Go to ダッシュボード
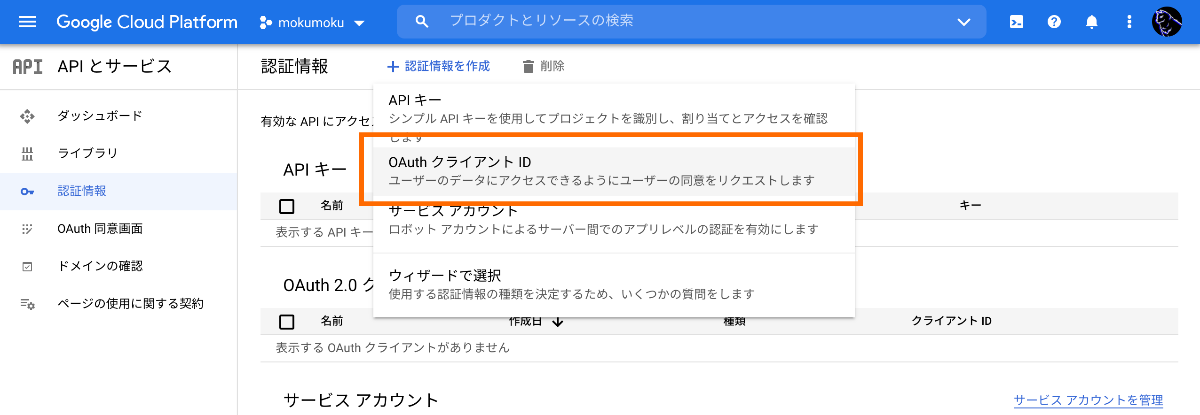Image resolution: width=1200 pixels, height=415 pixels. [x=100, y=116]
